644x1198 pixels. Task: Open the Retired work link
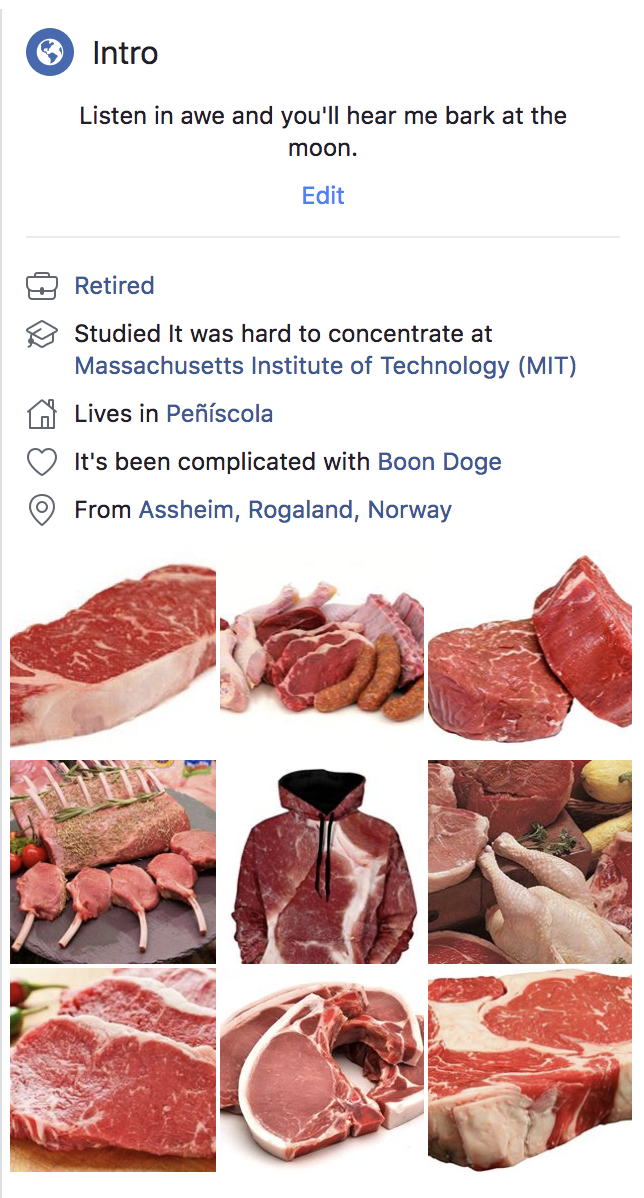(x=114, y=286)
